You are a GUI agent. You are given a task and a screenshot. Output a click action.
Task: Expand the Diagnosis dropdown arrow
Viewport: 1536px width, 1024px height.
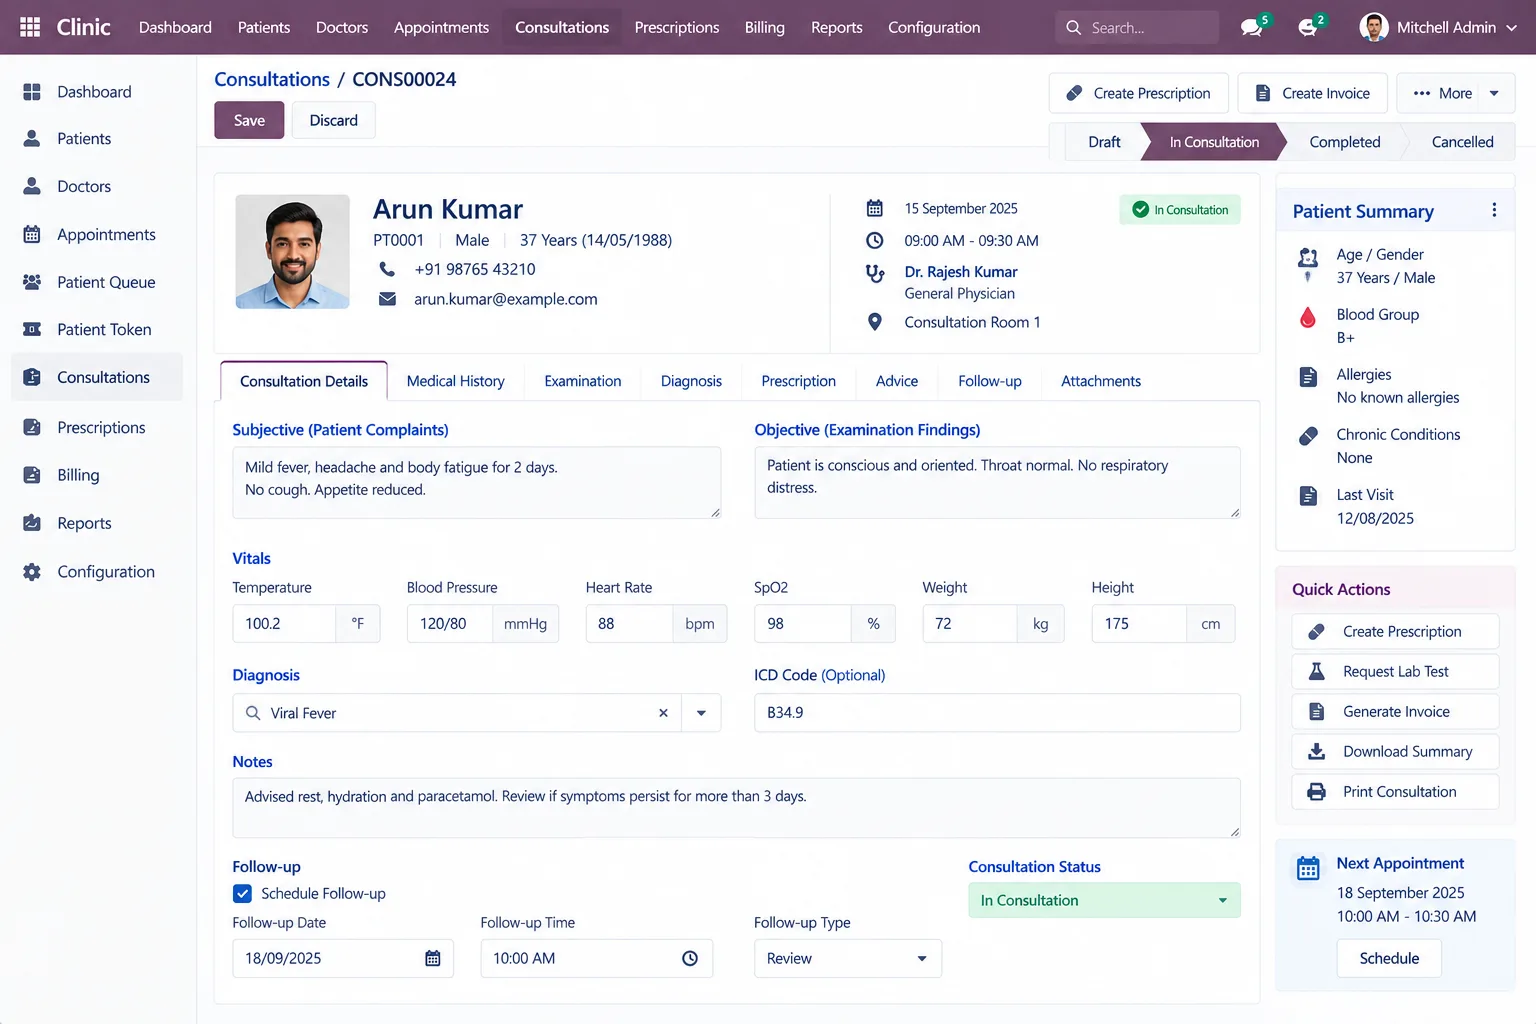[701, 713]
